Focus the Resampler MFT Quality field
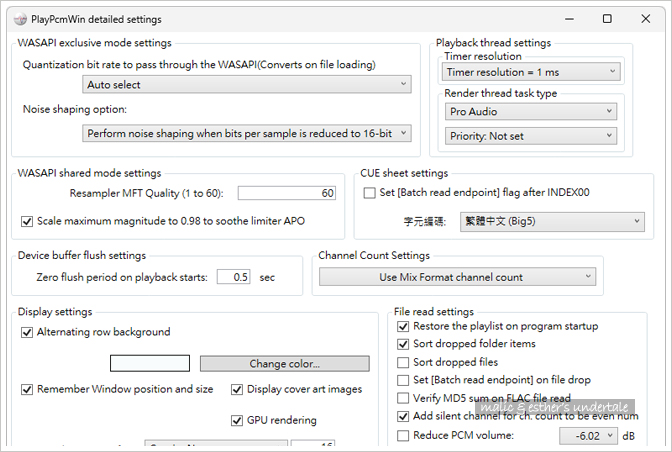This screenshot has height=452, width=672. [x=287, y=193]
